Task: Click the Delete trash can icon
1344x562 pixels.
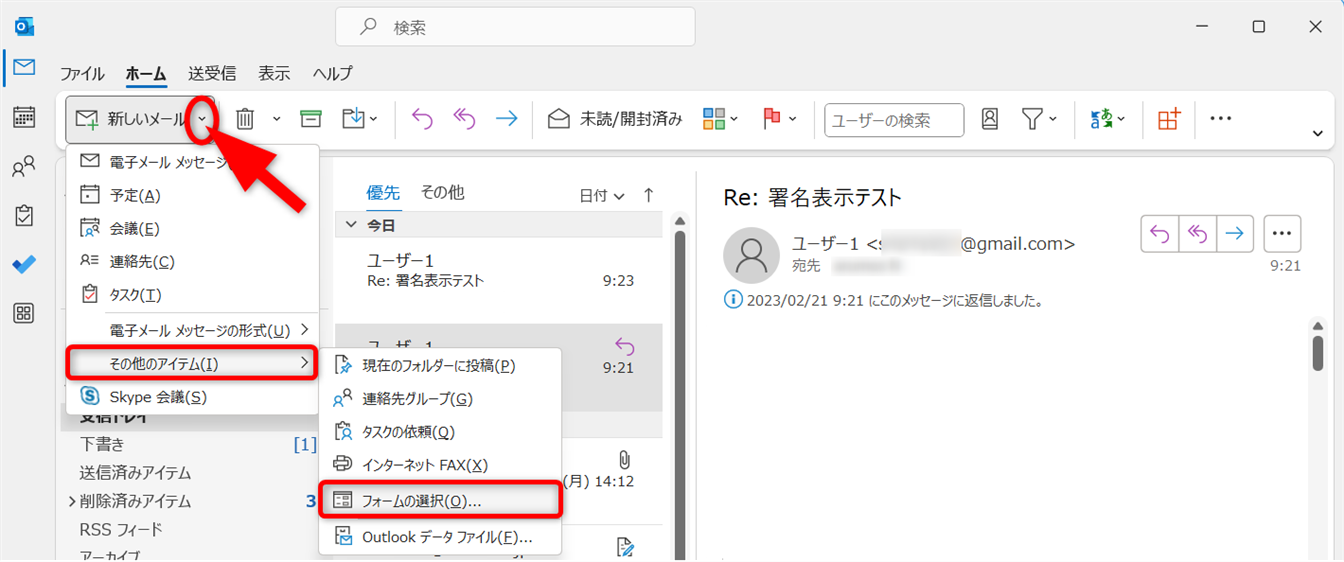Action: tap(245, 119)
